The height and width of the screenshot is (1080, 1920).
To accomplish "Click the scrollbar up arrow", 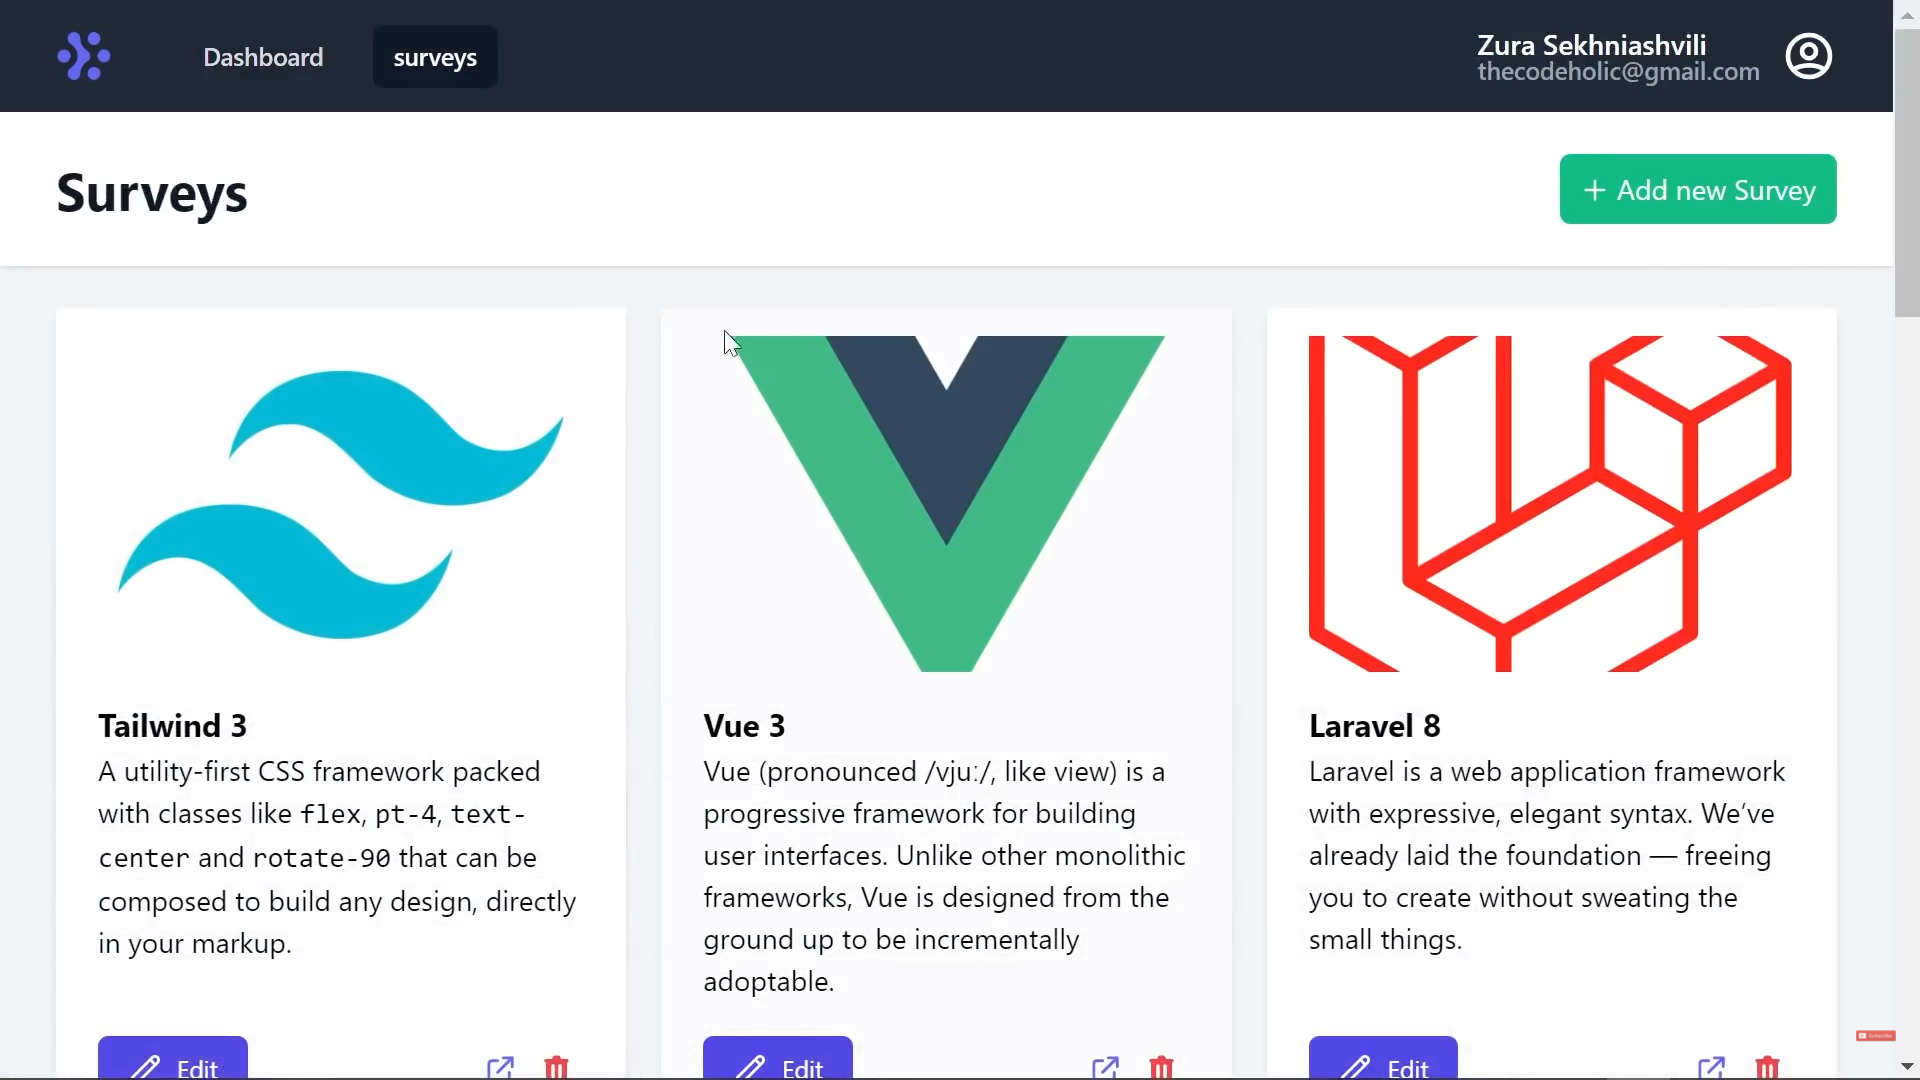I will coord(1907,14).
